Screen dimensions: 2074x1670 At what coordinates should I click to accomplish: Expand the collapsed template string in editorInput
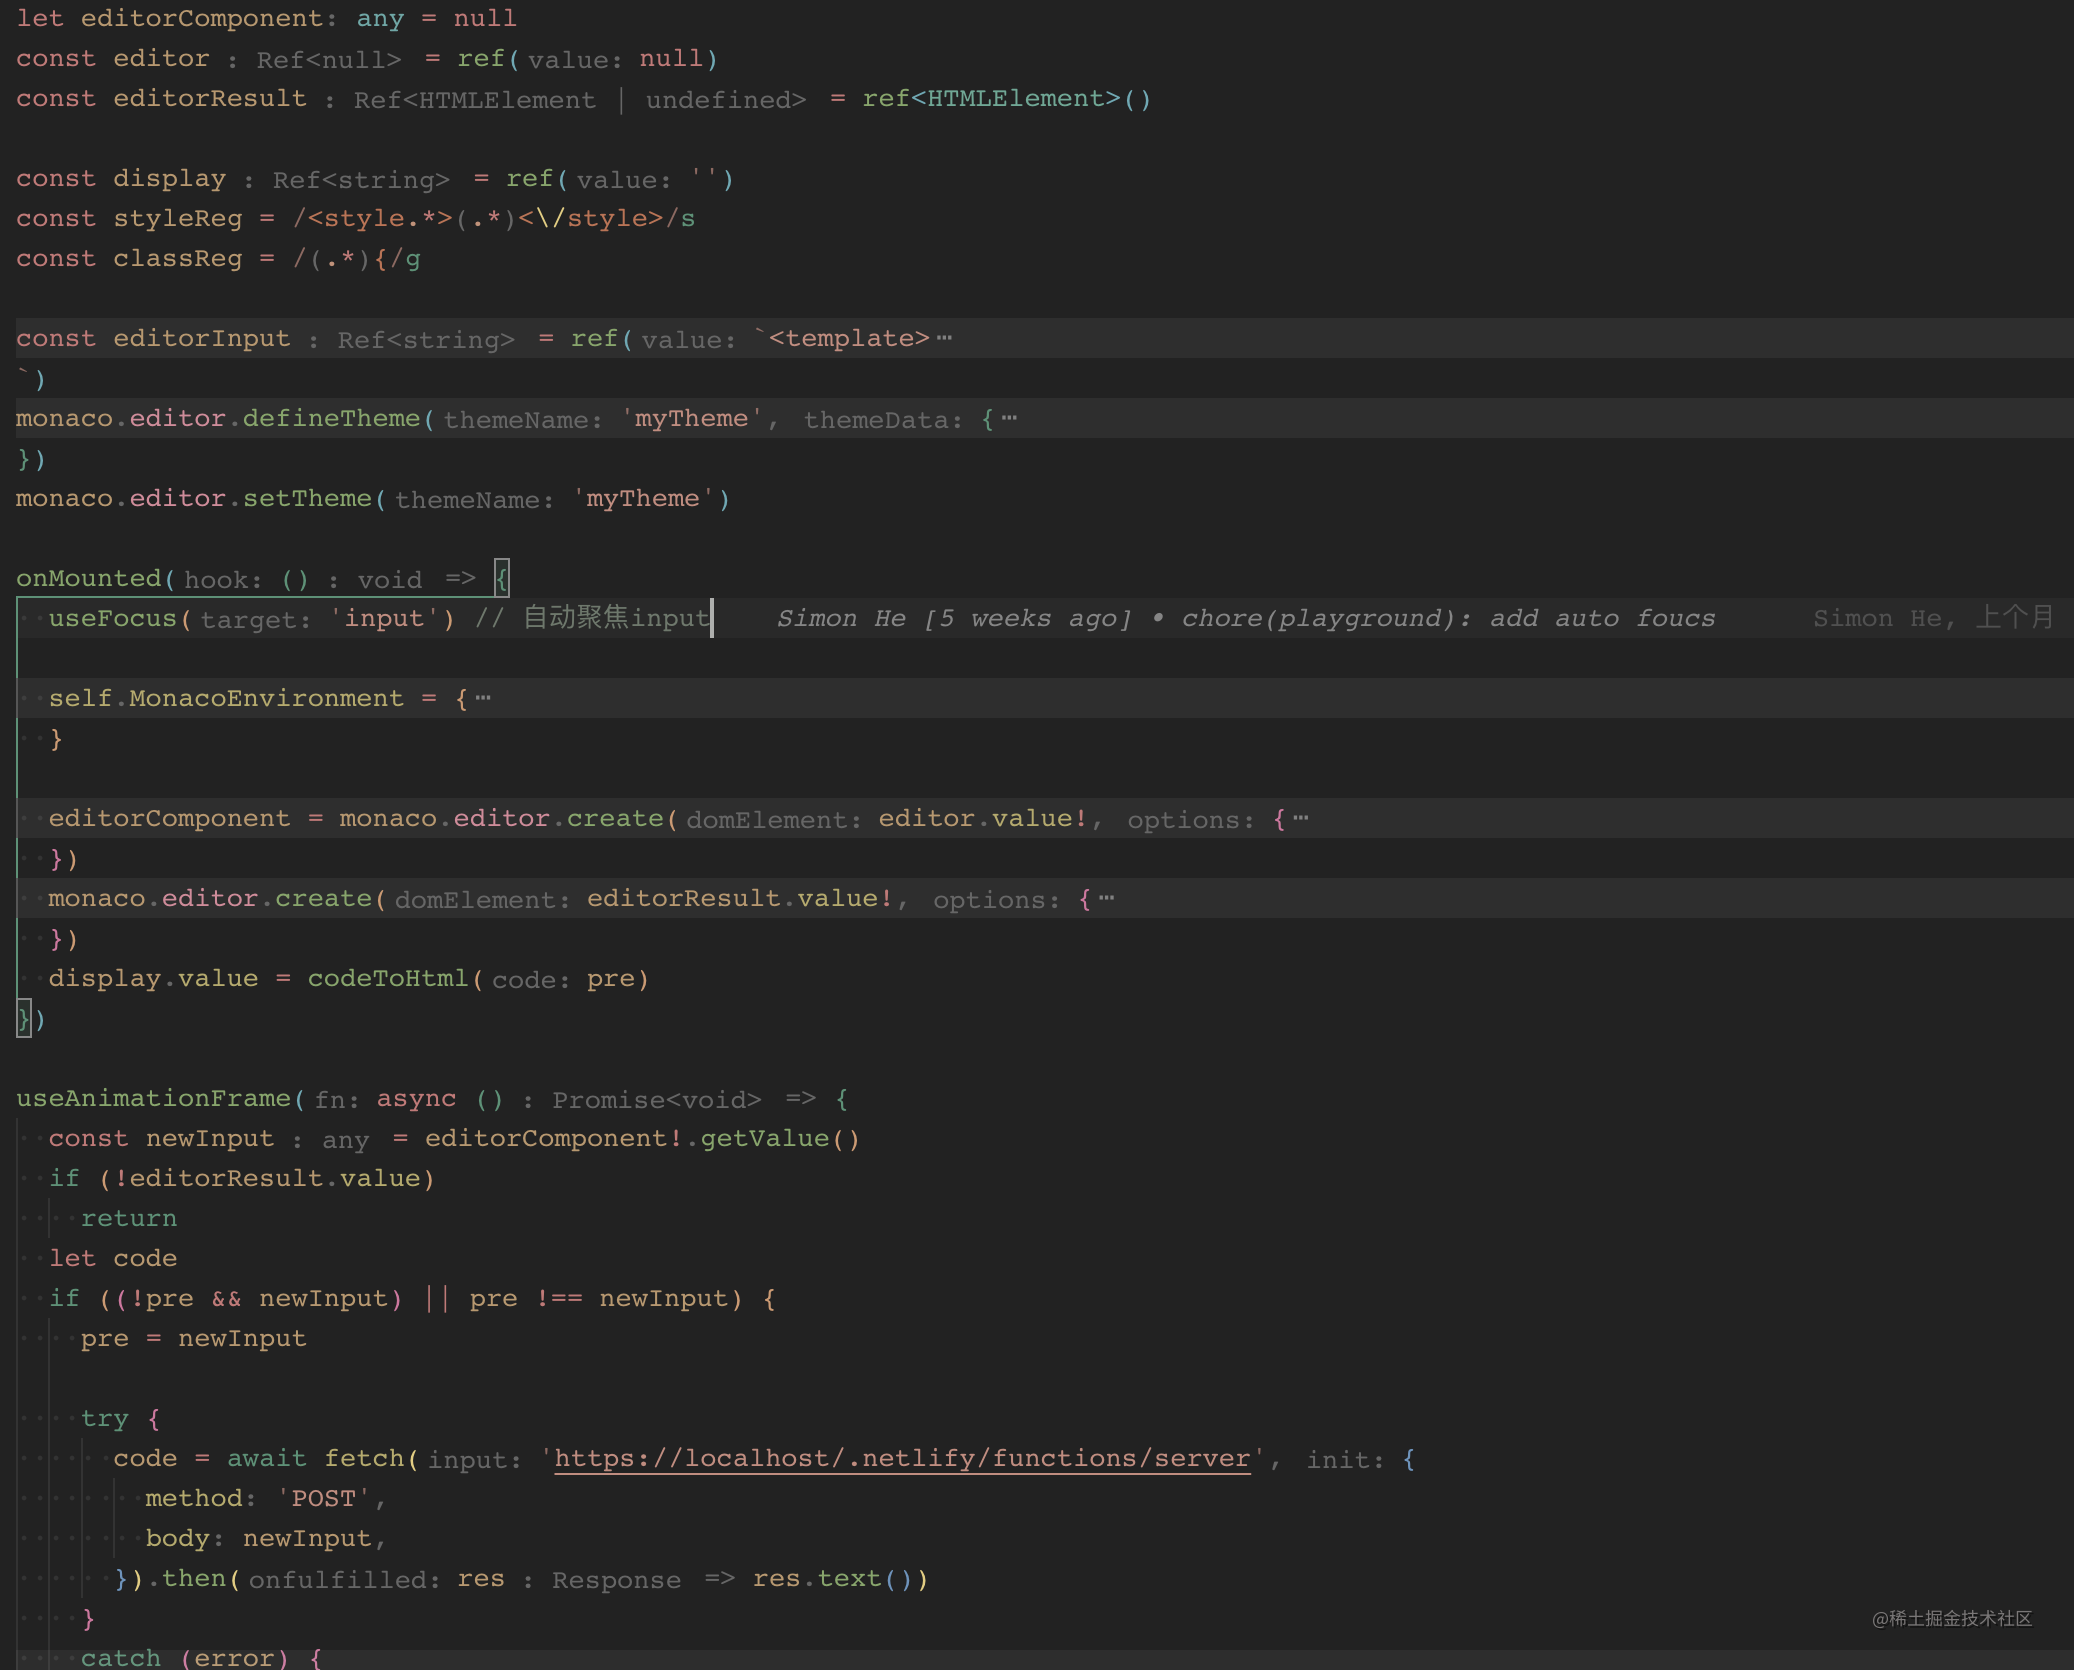944,338
